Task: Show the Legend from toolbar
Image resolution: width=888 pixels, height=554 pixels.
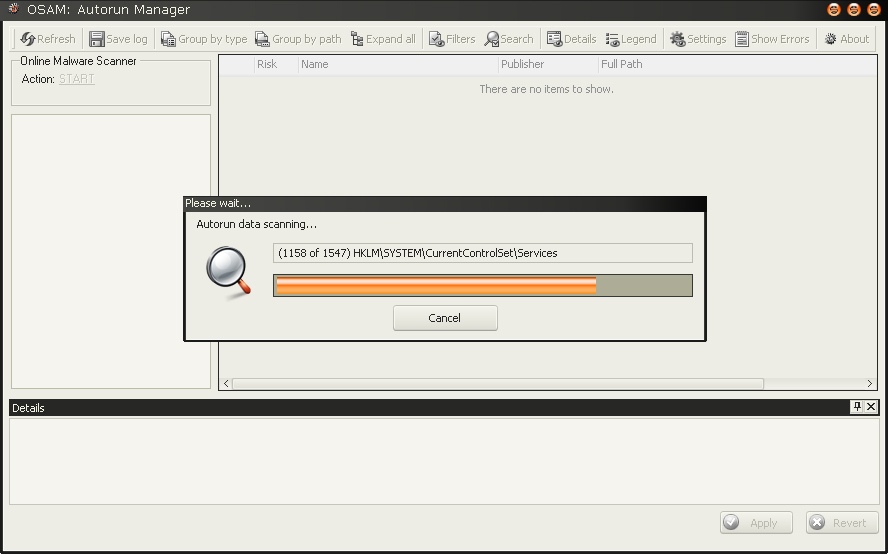Action: click(x=631, y=39)
